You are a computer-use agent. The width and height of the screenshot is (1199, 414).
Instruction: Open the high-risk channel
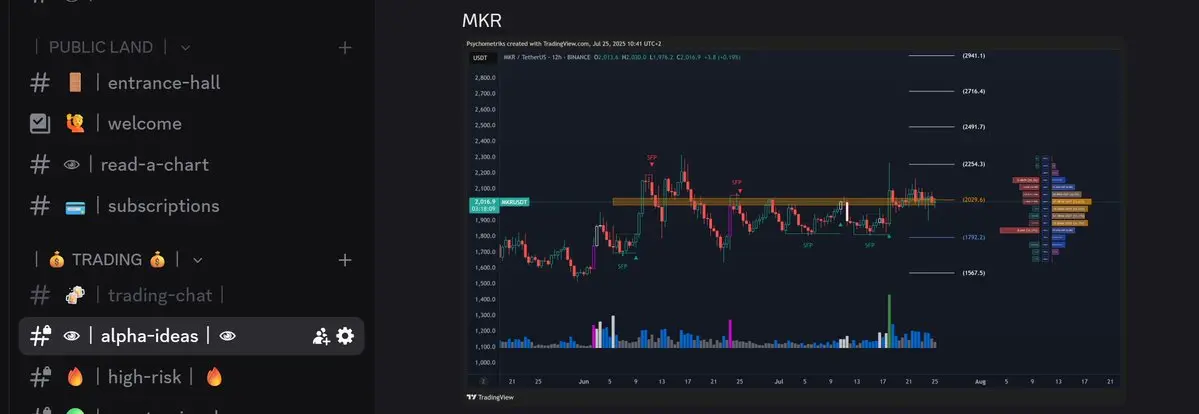pyautogui.click(x=191, y=377)
